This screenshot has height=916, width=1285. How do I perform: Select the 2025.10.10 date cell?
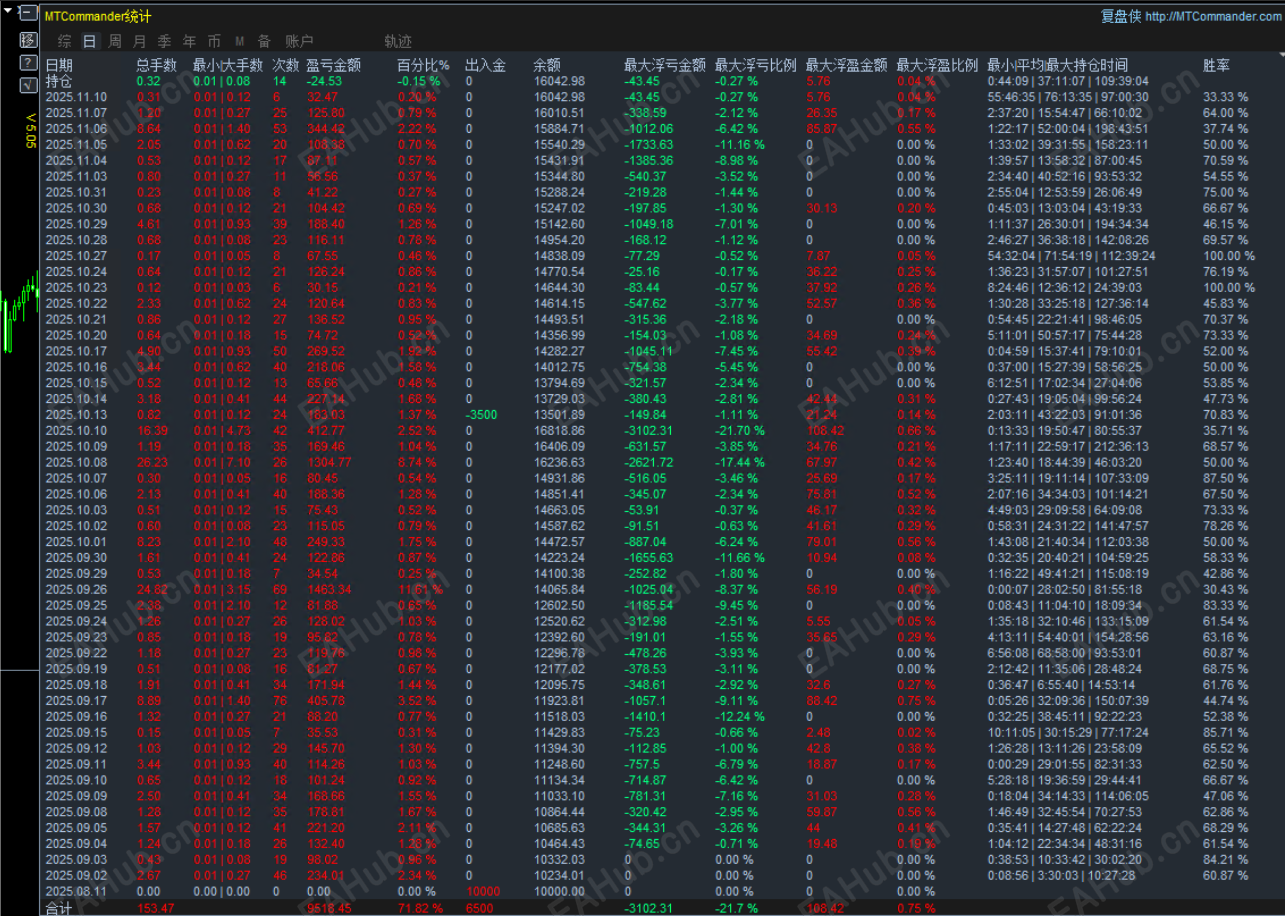point(76,431)
